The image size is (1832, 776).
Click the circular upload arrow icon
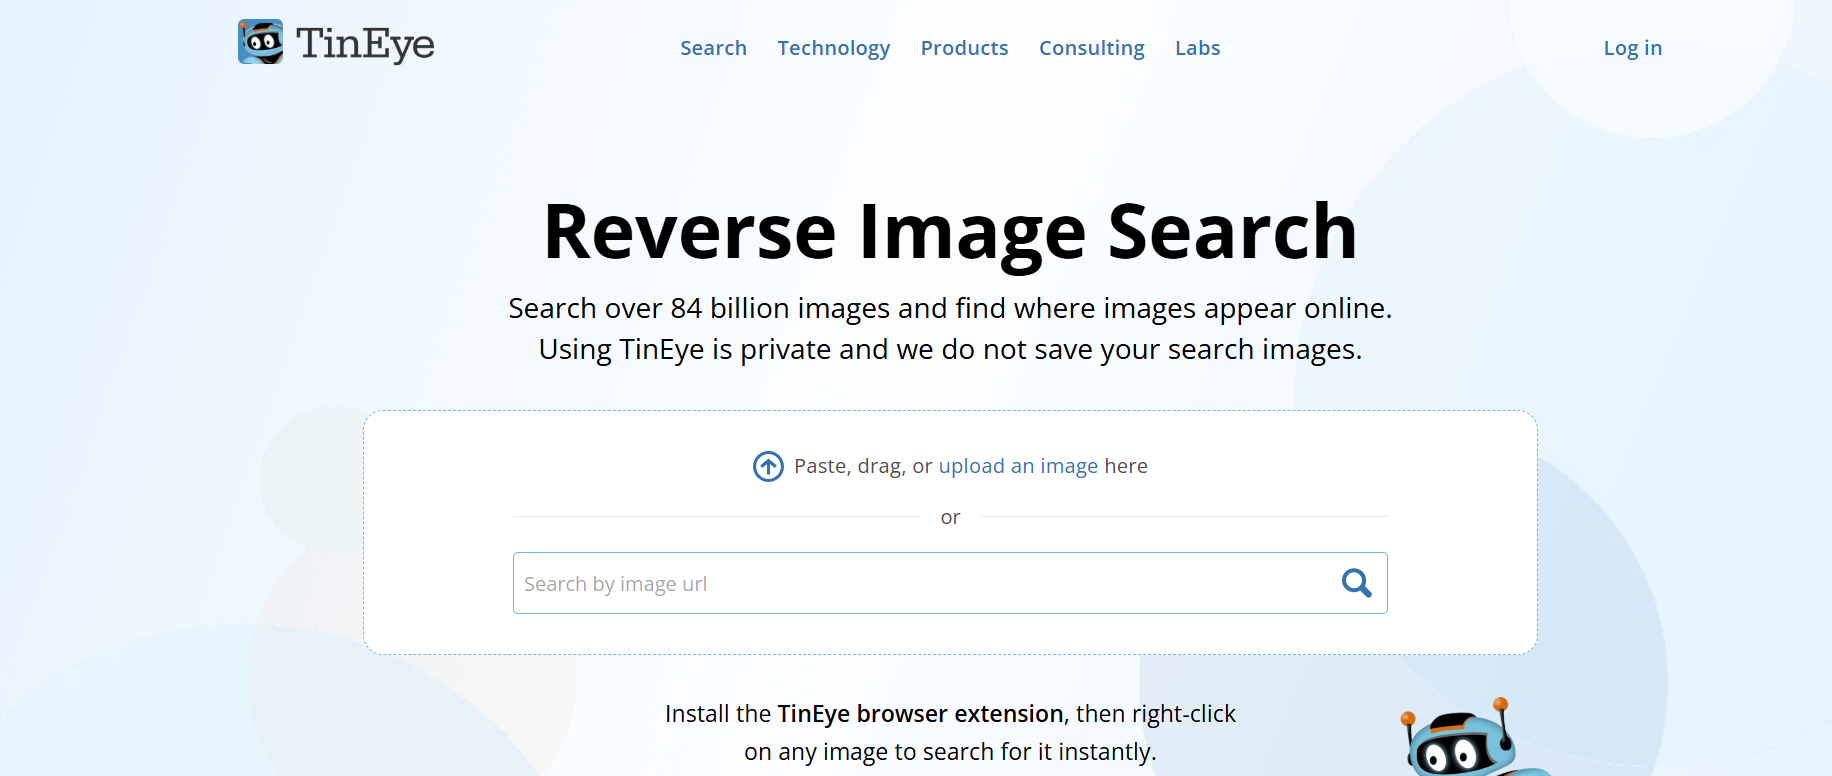coord(768,466)
